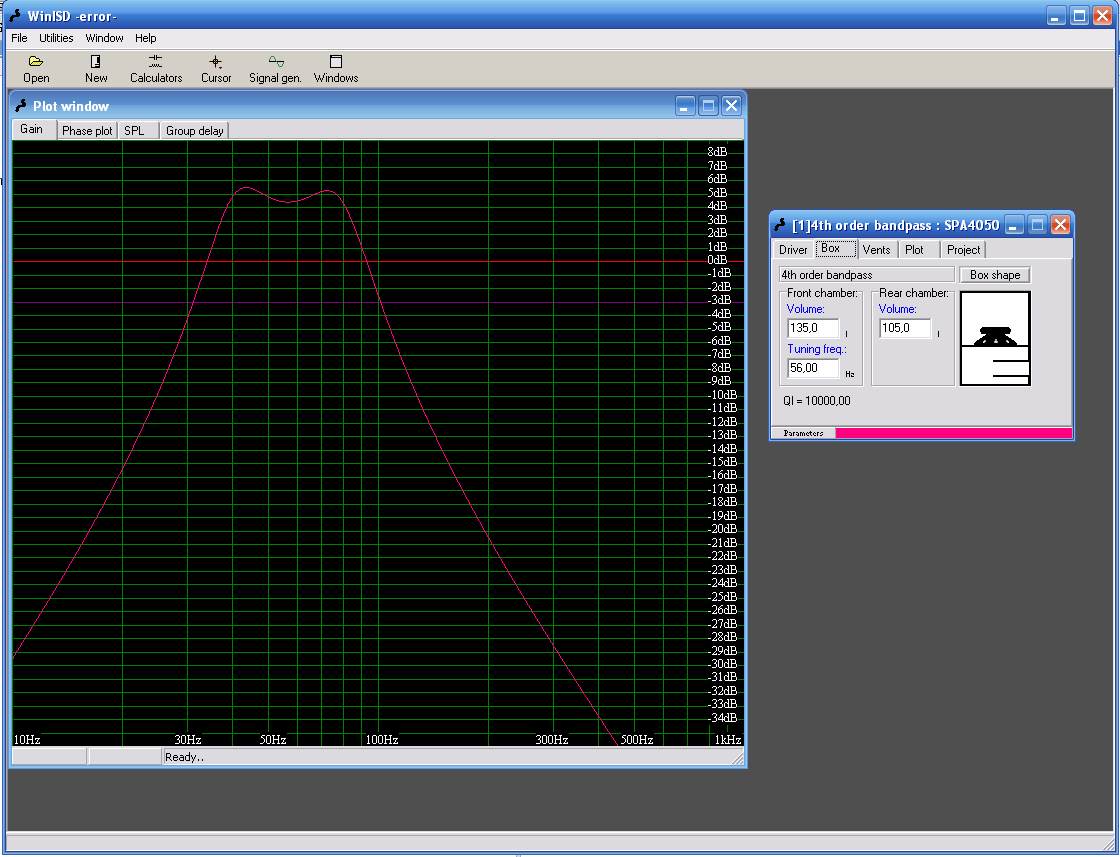Open the Help menu
1120x857 pixels.
pyautogui.click(x=146, y=38)
